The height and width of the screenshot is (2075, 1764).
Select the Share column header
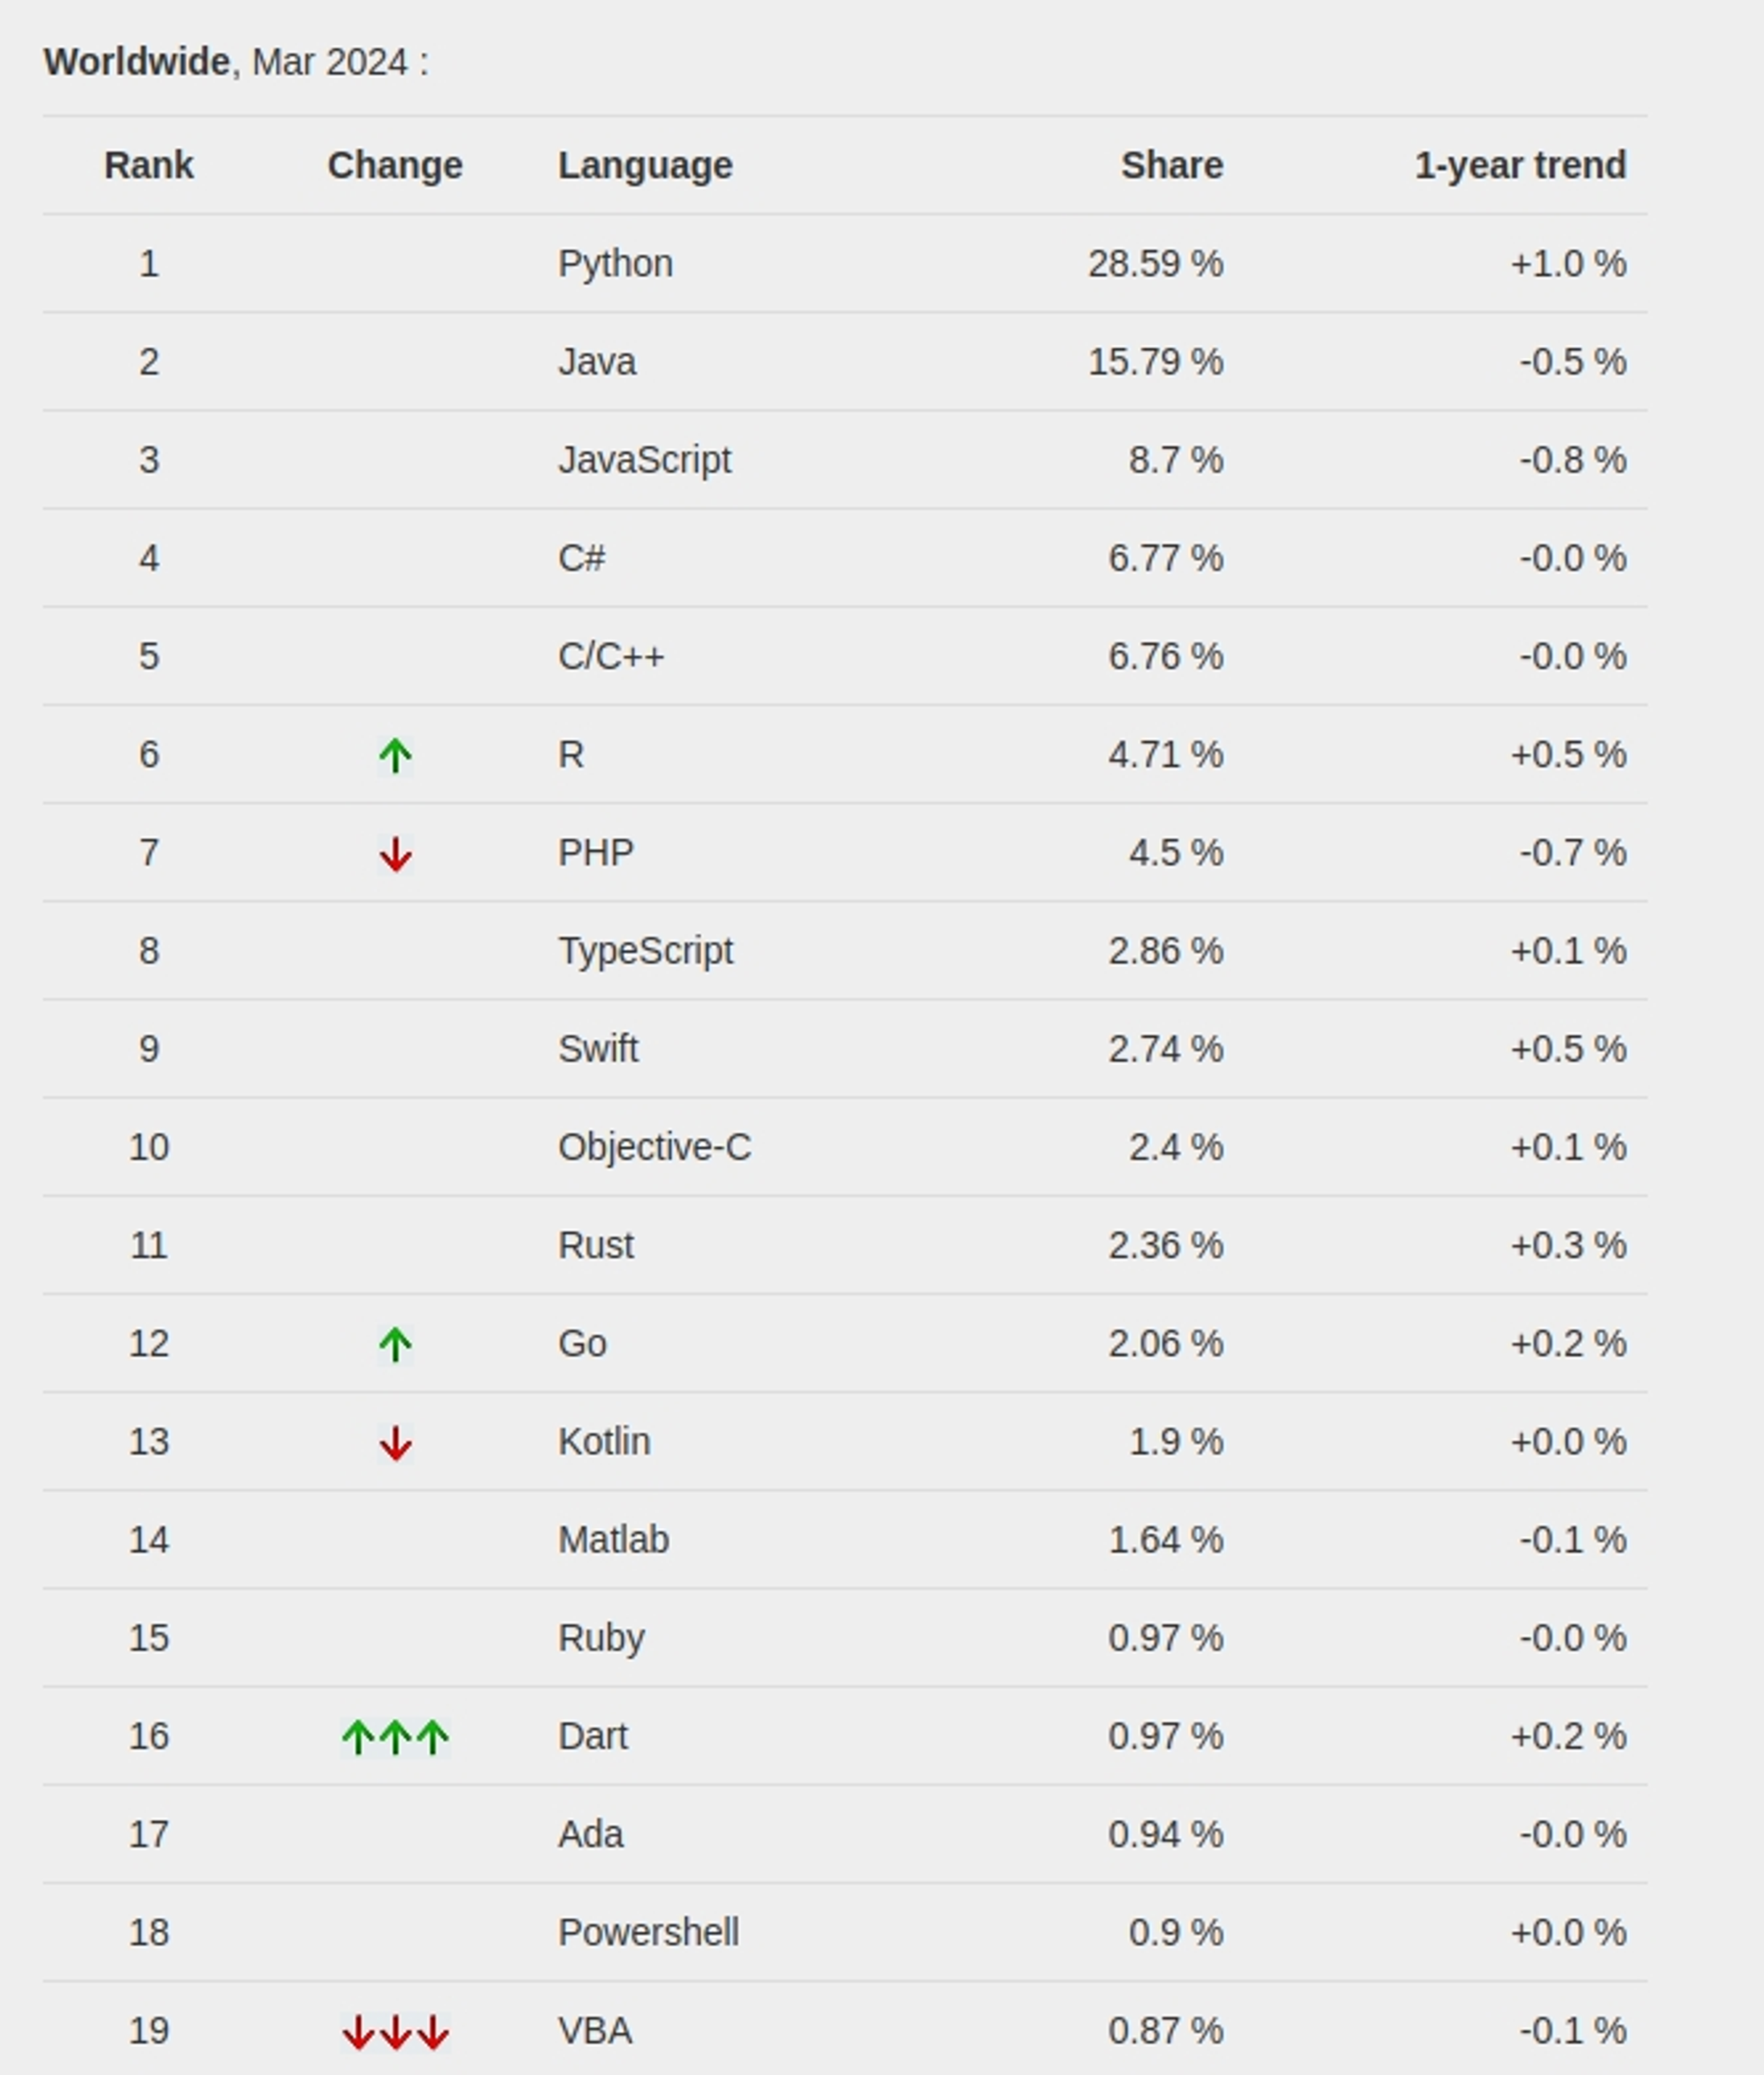[x=1171, y=166]
